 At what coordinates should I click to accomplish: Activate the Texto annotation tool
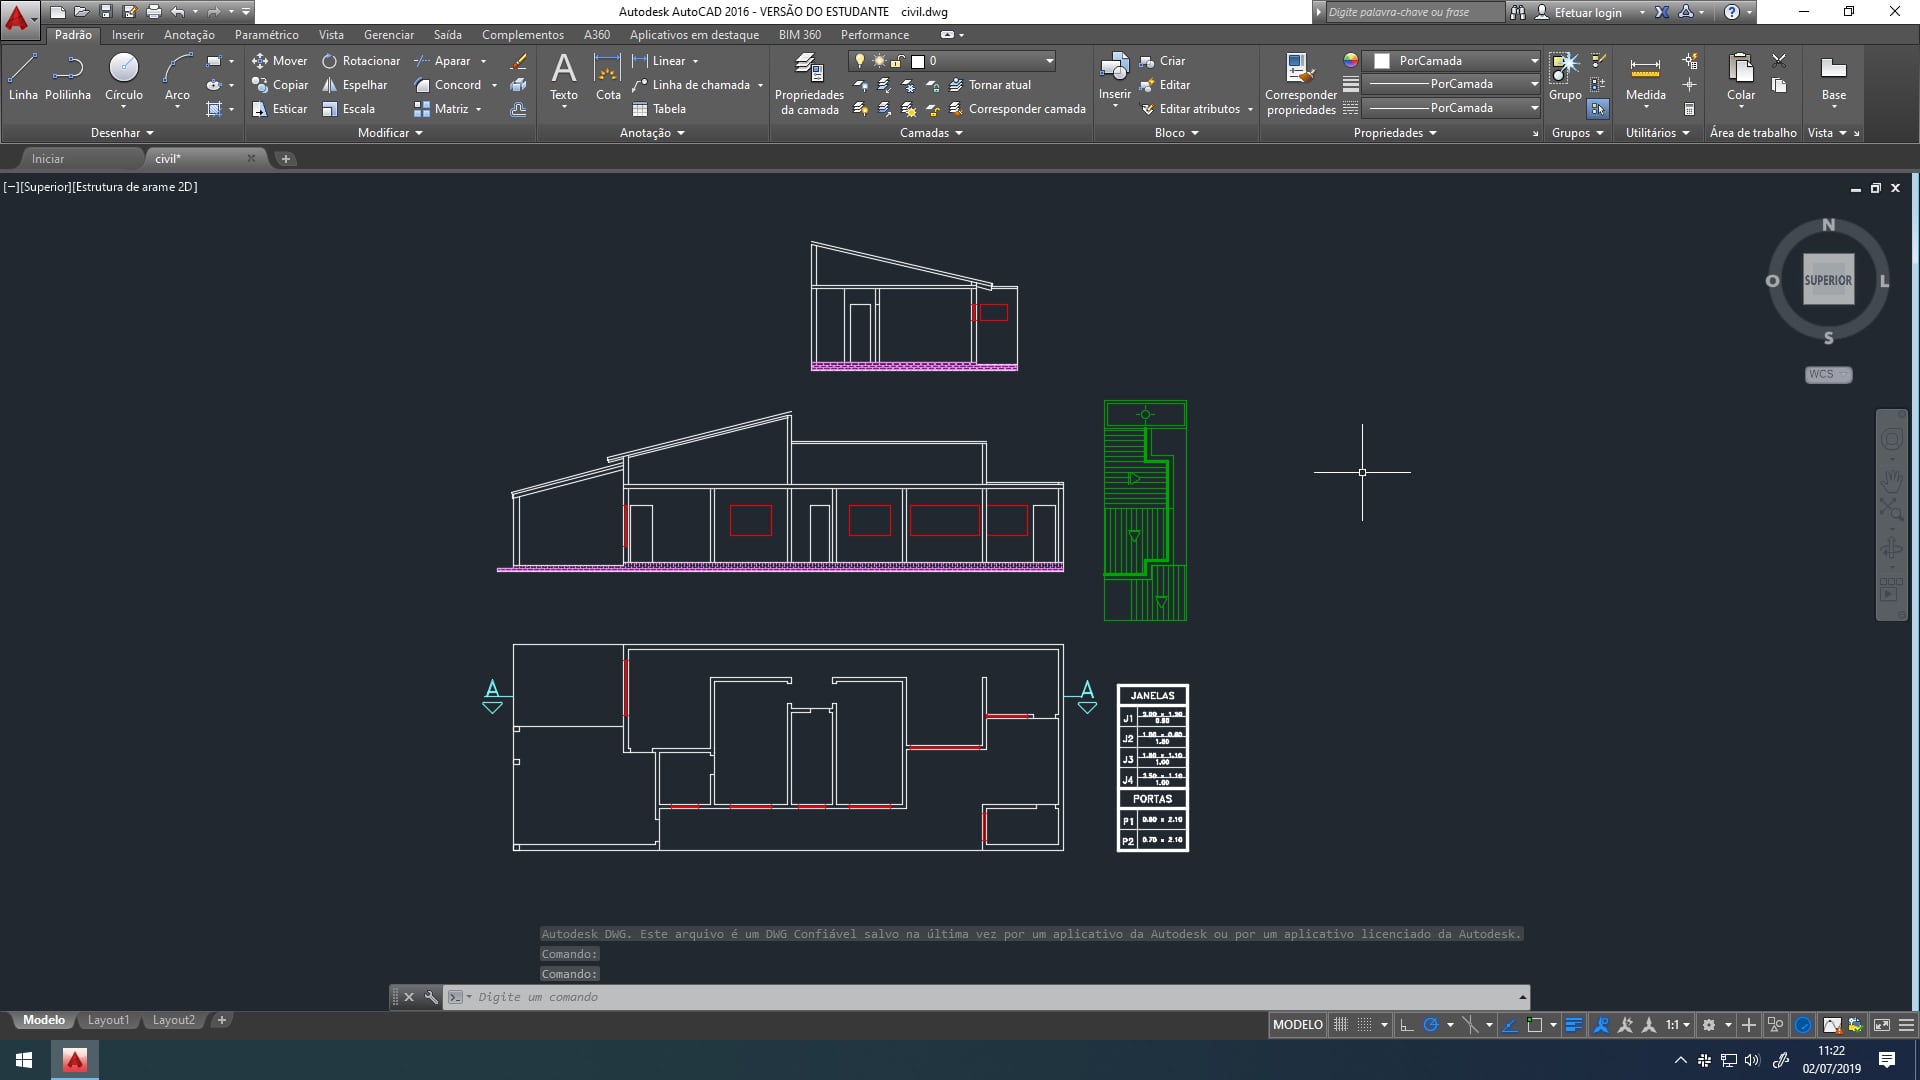tap(564, 78)
